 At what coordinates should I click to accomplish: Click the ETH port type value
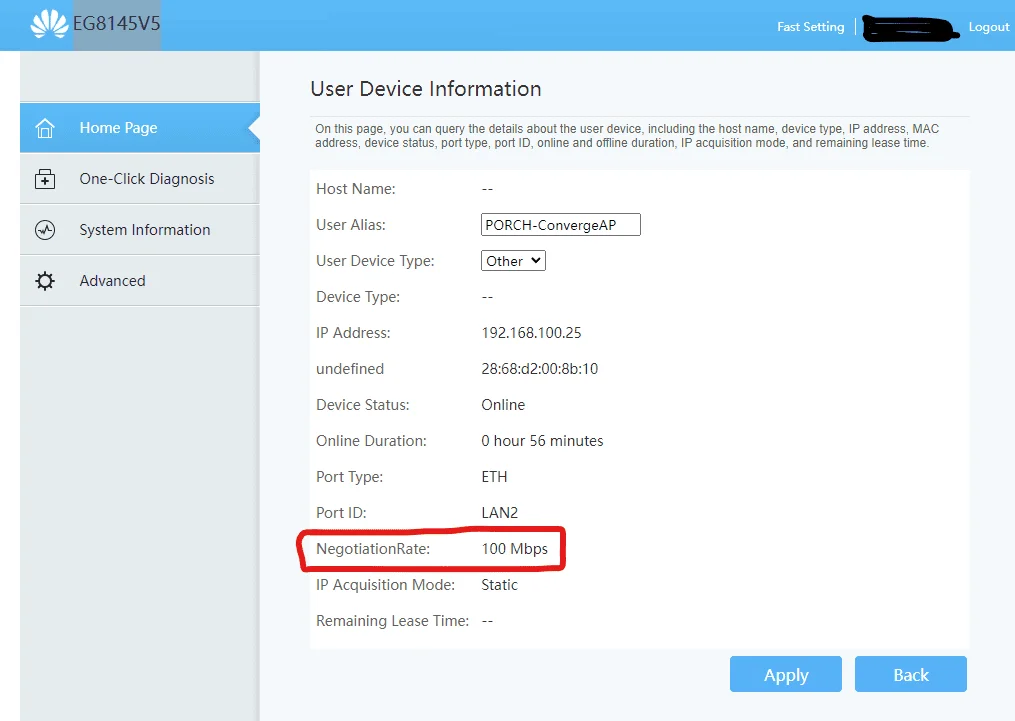click(x=495, y=477)
